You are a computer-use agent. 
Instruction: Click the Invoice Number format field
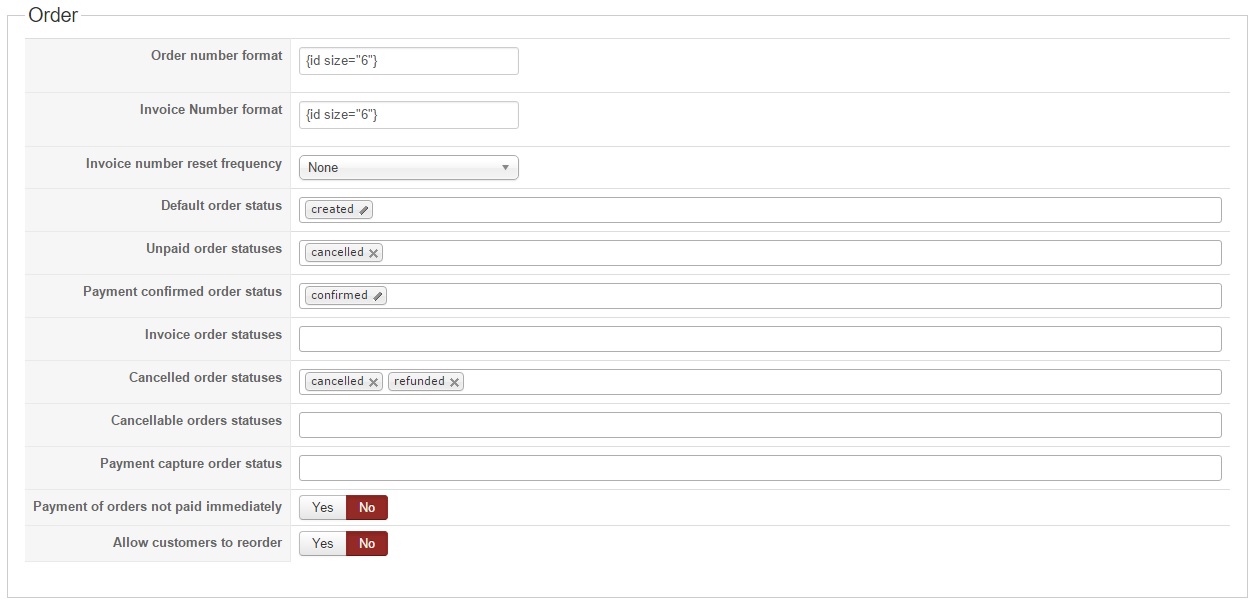coord(408,115)
